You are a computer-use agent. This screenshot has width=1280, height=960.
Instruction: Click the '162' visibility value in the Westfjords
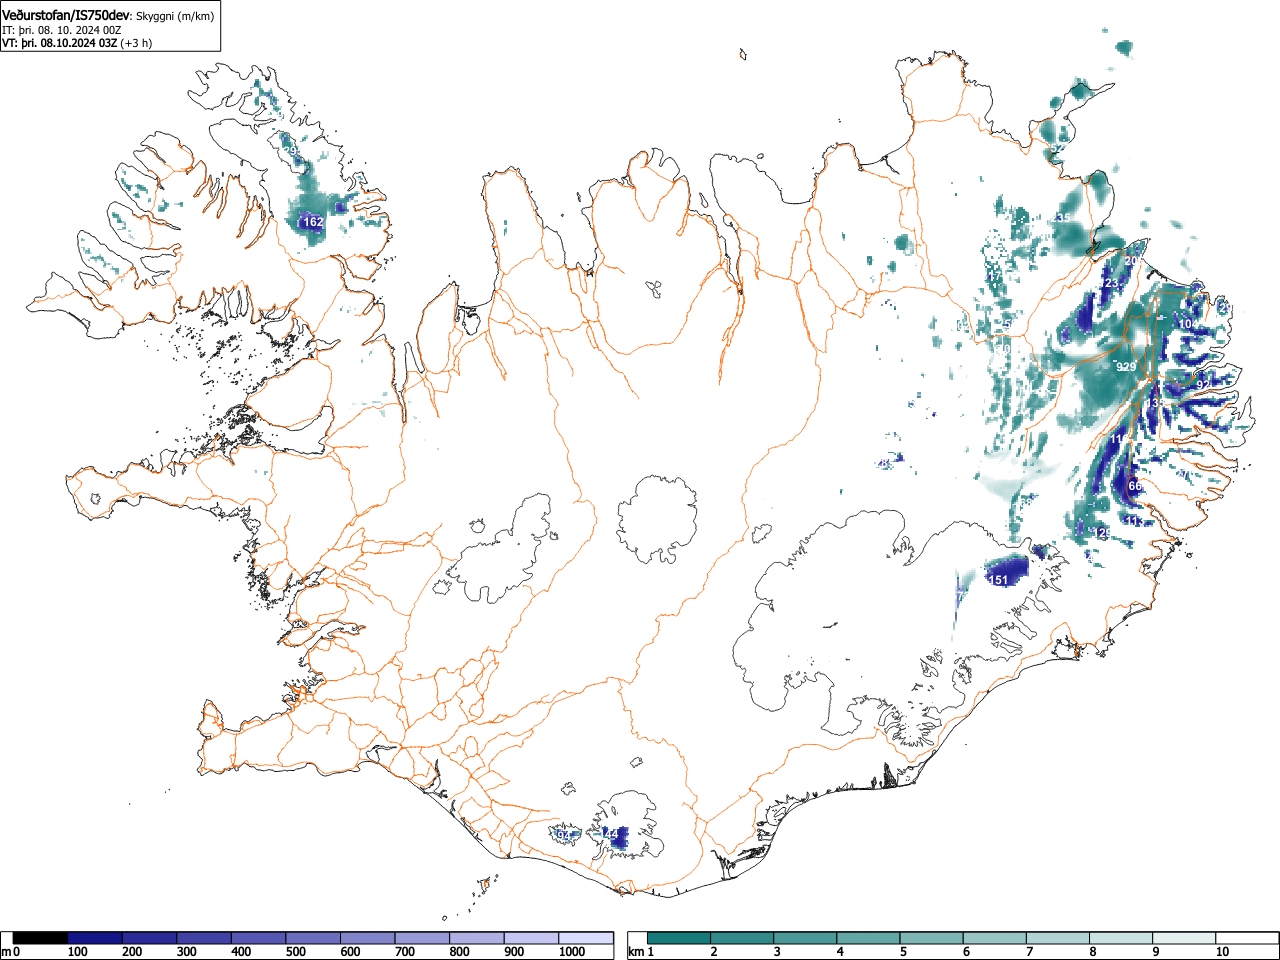pos(313,222)
